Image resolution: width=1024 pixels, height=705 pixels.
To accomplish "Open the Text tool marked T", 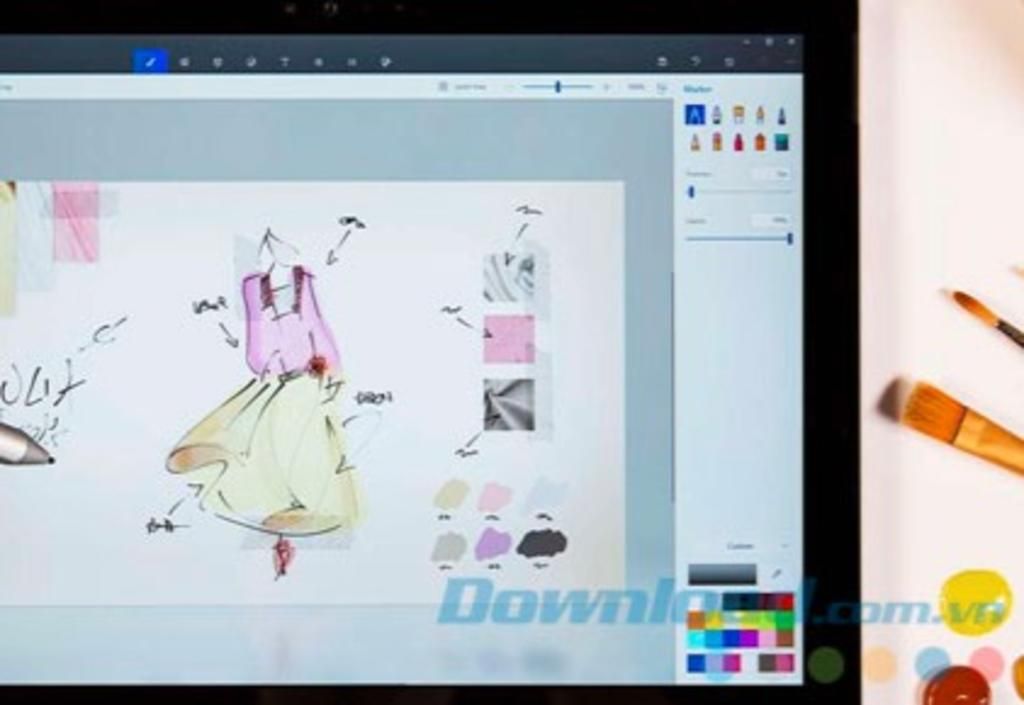I will pyautogui.click(x=285, y=62).
